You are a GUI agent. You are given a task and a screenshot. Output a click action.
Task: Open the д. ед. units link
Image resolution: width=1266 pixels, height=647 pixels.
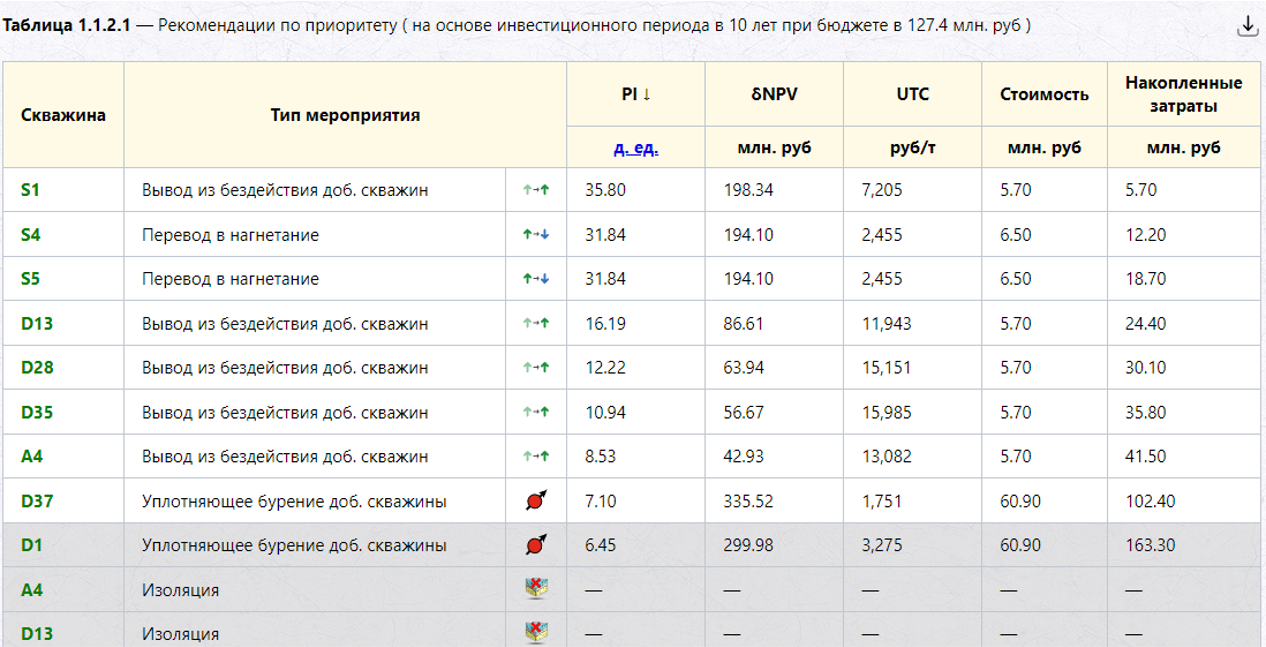tap(636, 148)
